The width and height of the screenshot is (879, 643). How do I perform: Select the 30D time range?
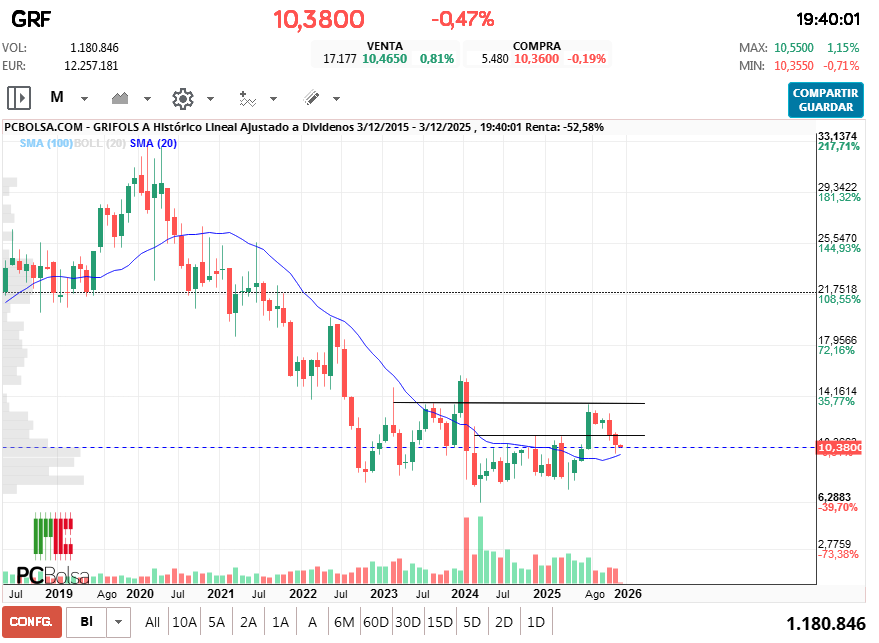point(408,622)
